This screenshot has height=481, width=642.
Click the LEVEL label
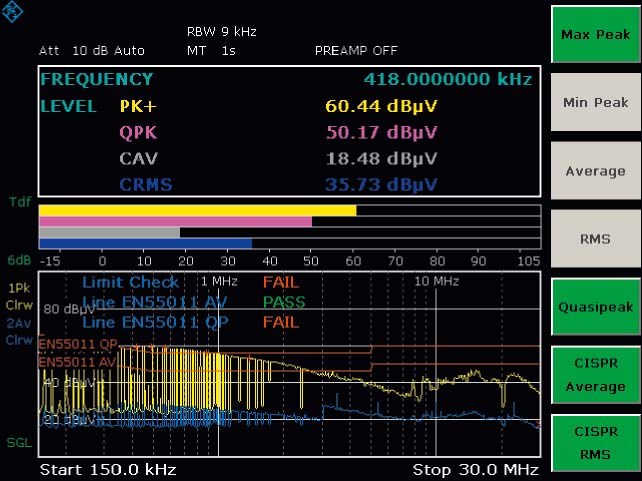point(68,106)
